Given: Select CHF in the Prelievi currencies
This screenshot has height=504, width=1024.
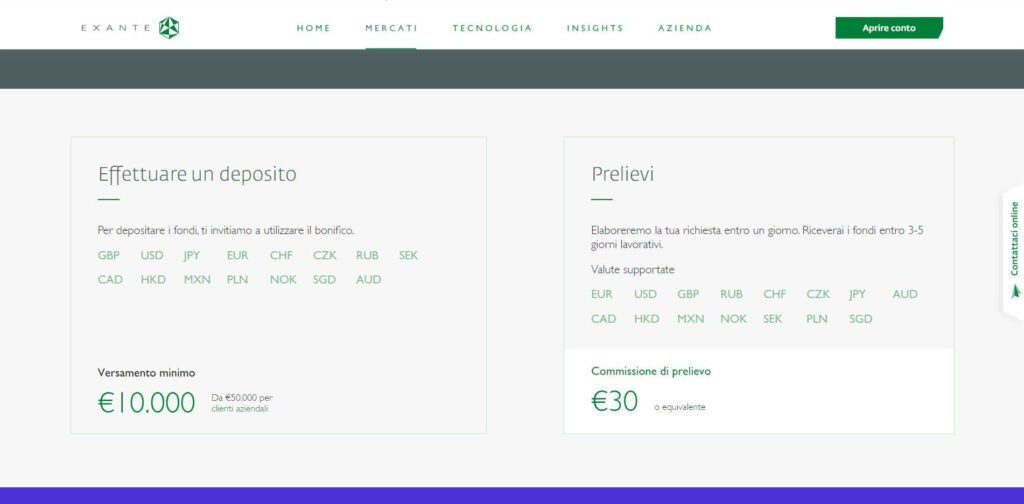Looking at the screenshot, I should [775, 294].
